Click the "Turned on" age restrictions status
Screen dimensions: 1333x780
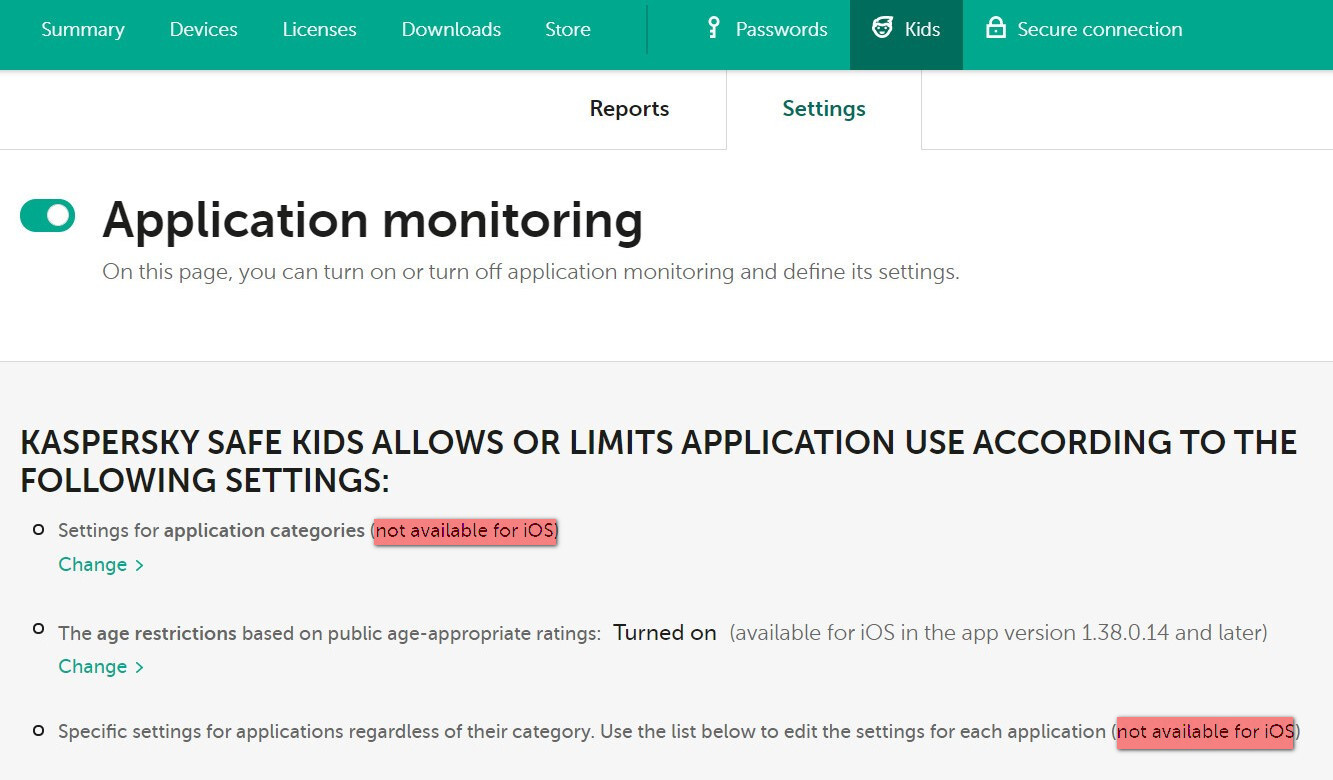click(x=665, y=633)
